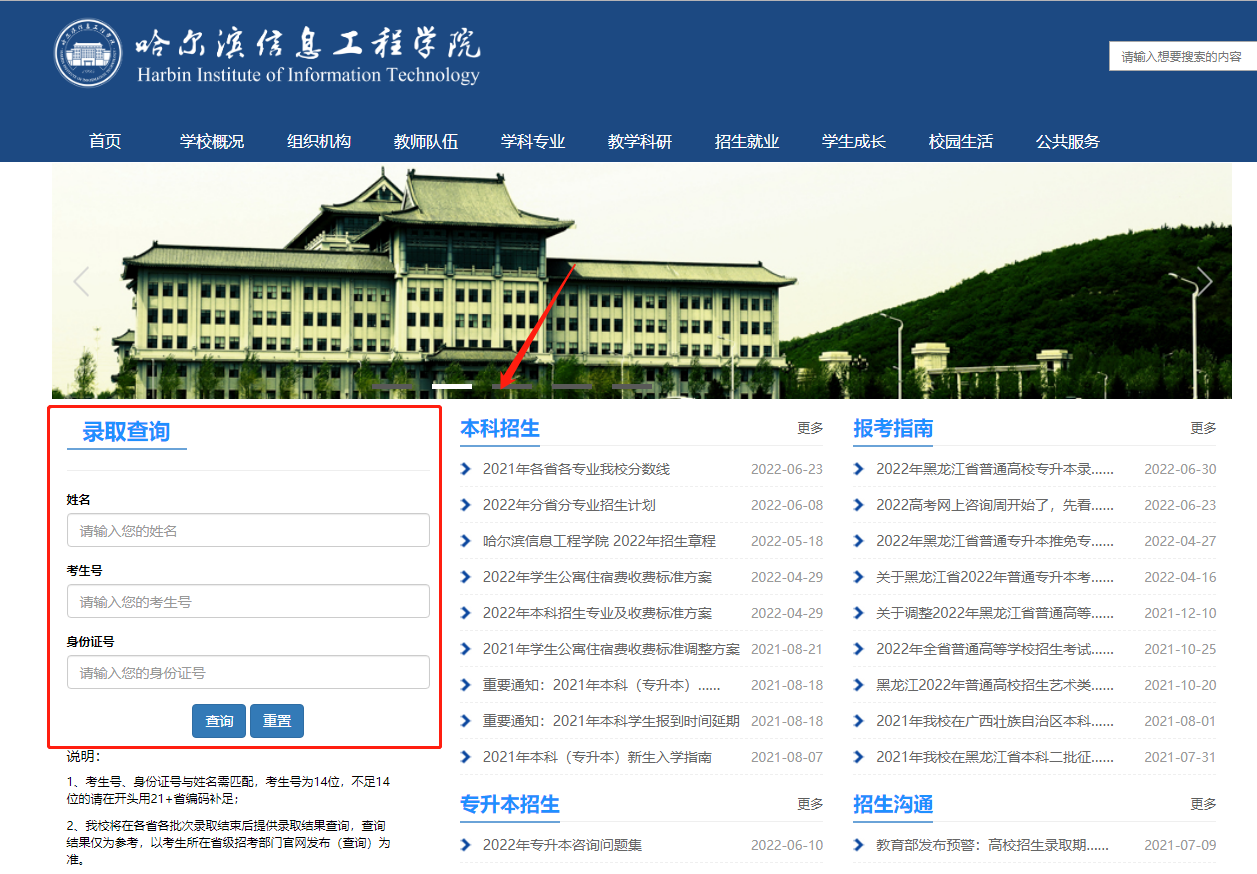Open the 本科招生 section heading
The height and width of the screenshot is (874, 1257).
point(500,428)
